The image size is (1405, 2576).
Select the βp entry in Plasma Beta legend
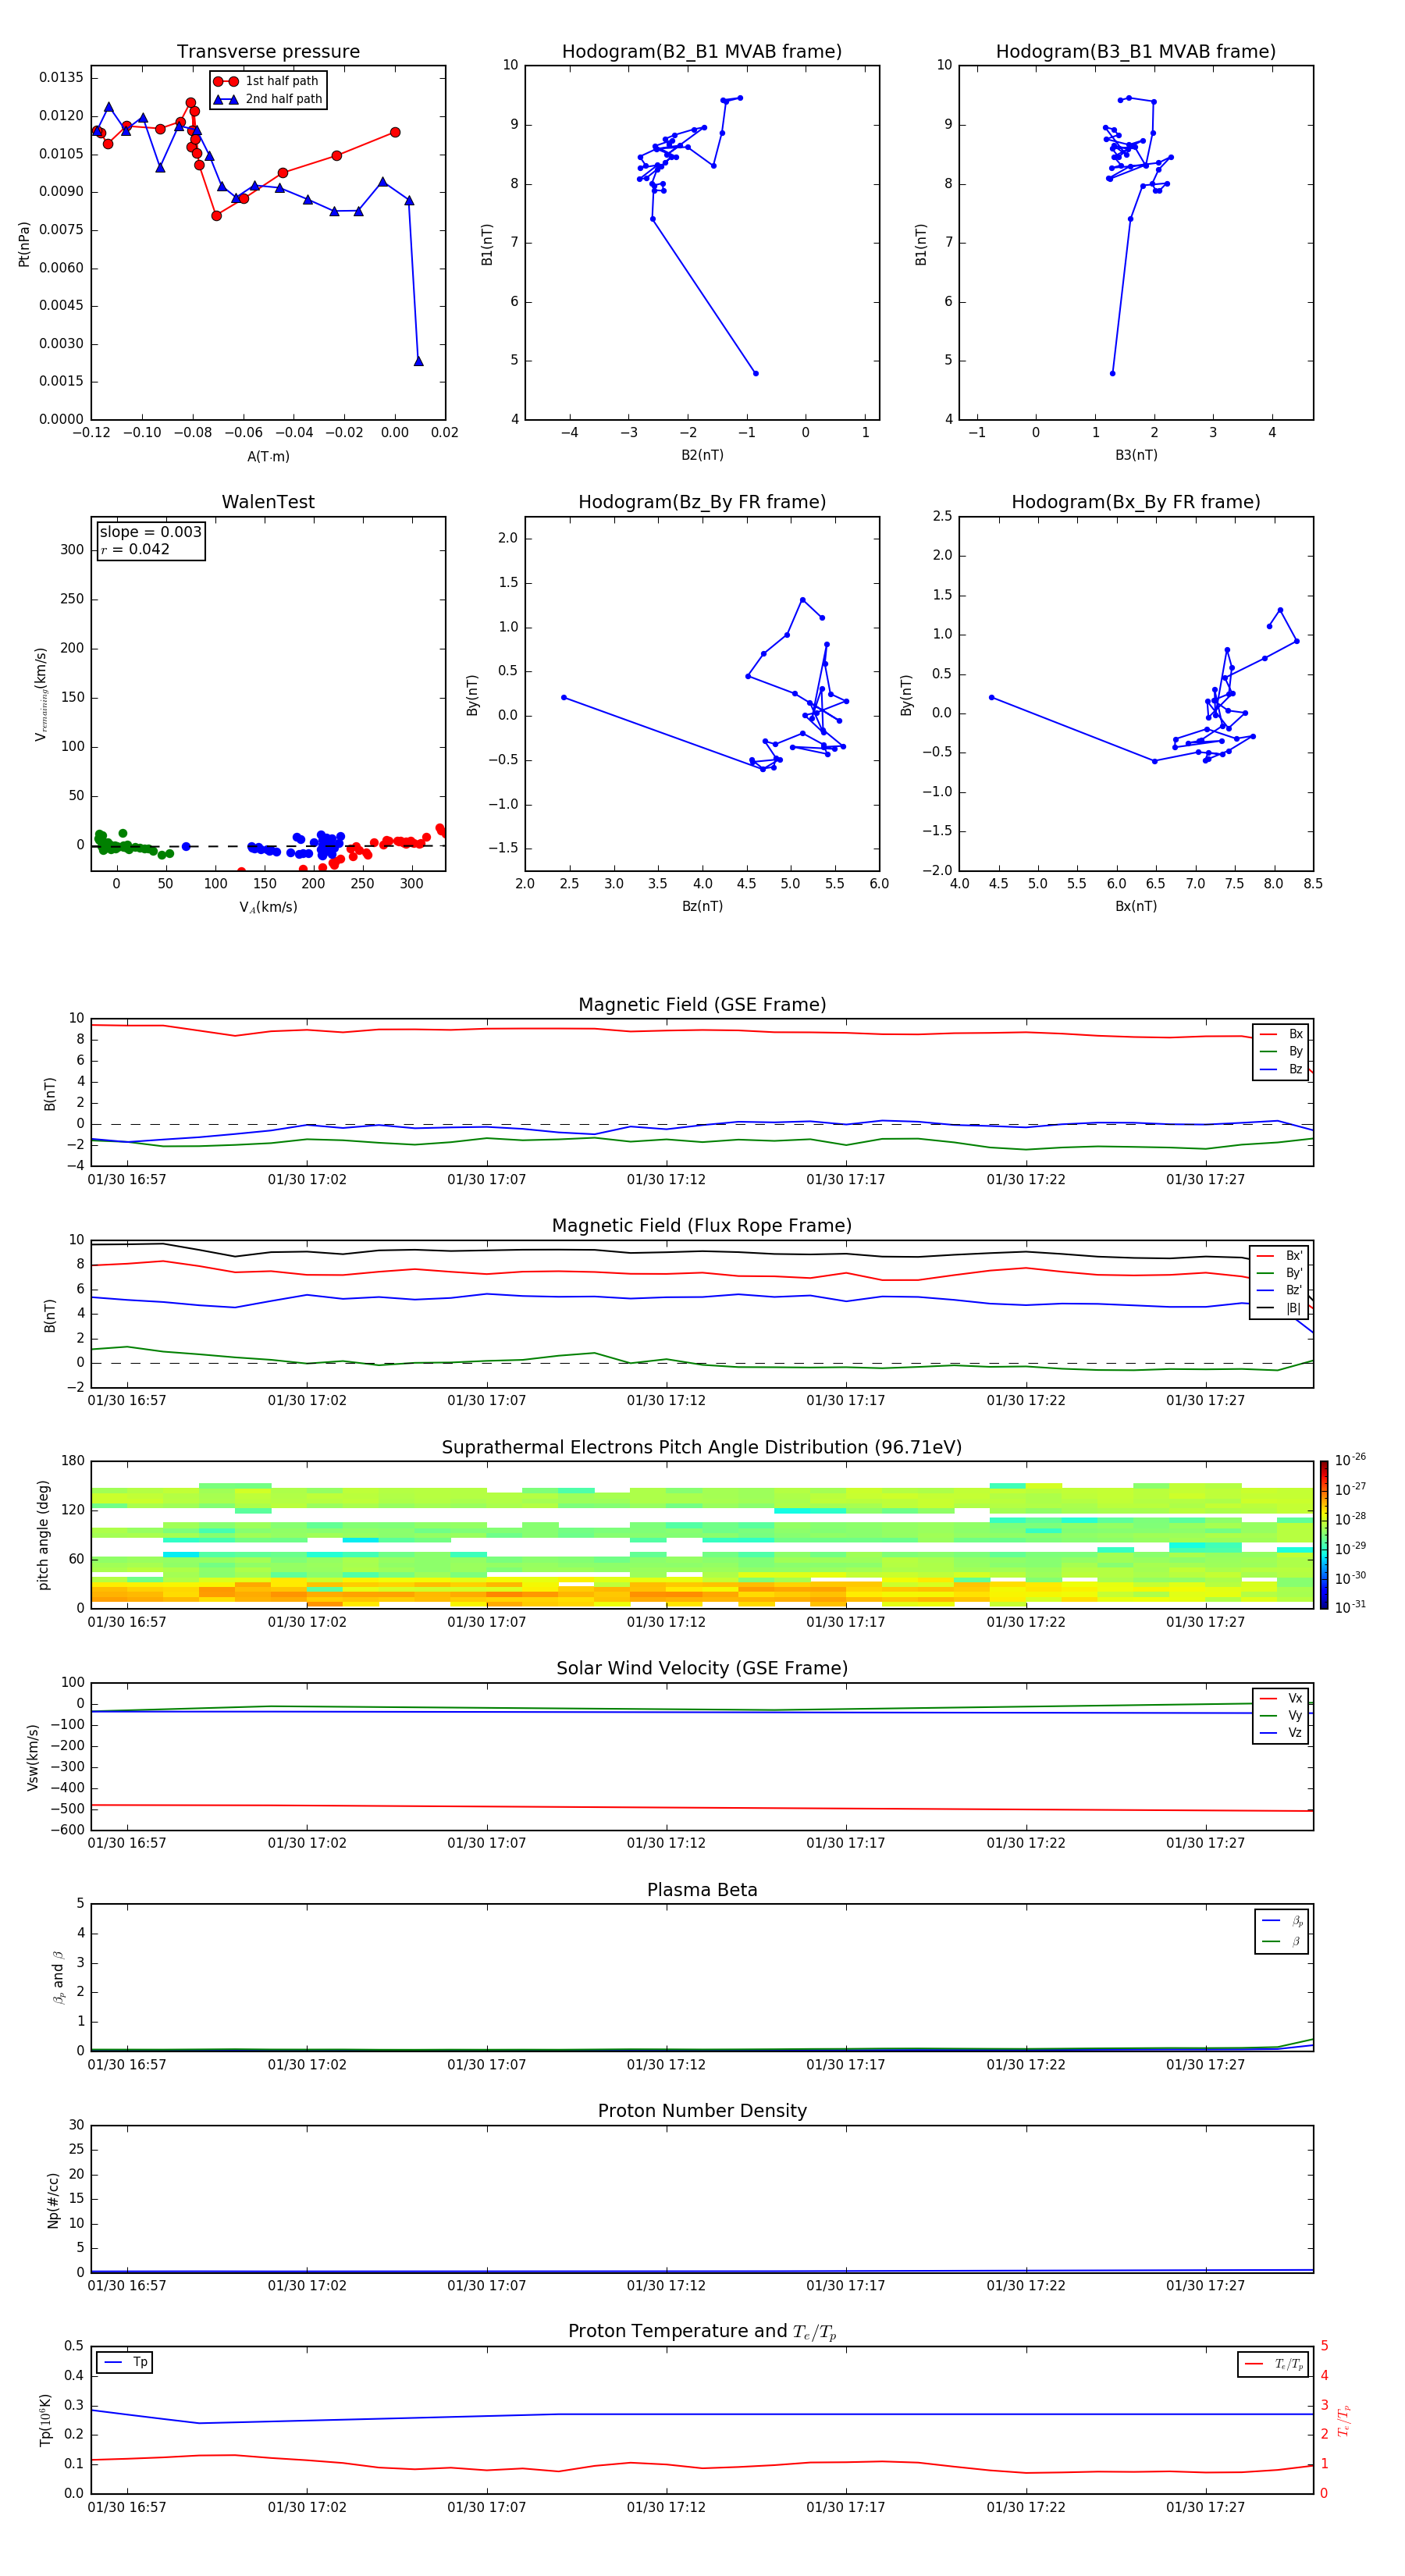1282,1921
